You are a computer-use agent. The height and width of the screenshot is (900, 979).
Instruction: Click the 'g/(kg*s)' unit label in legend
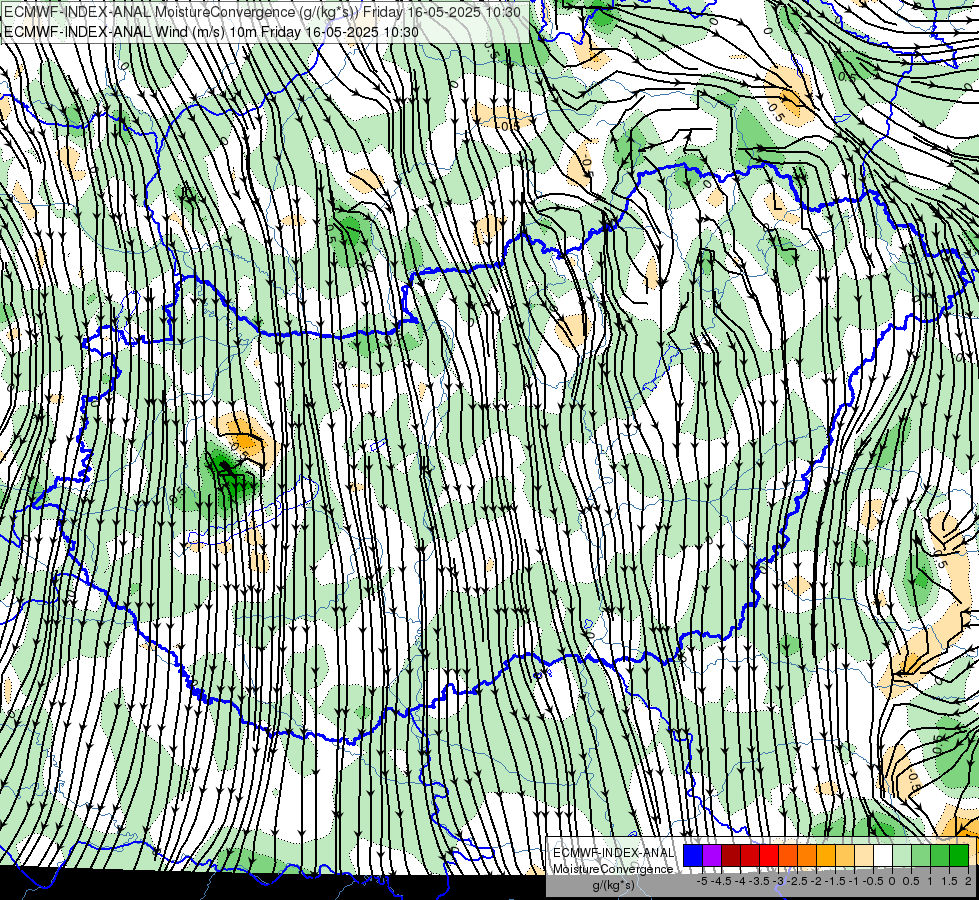coord(614,886)
